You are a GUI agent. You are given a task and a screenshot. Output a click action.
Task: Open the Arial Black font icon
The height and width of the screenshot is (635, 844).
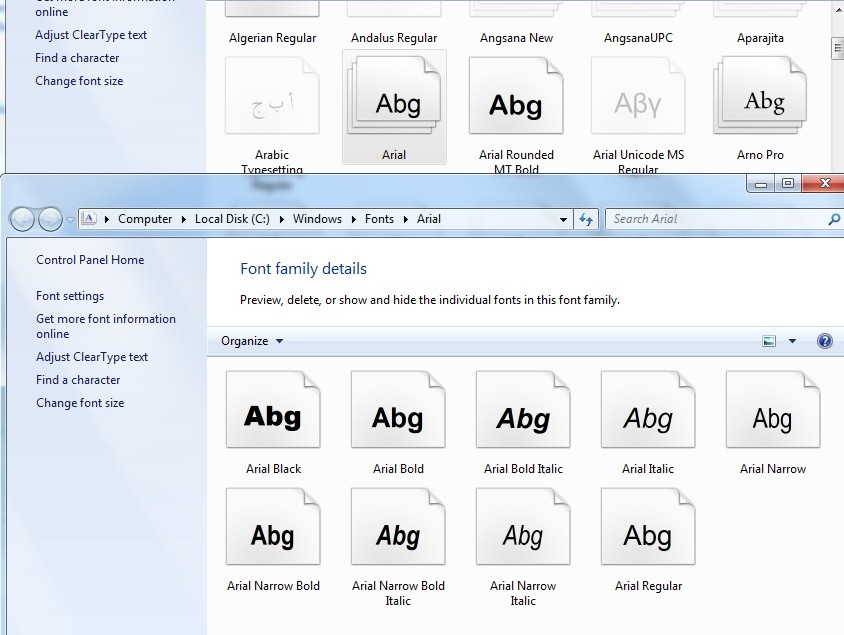pos(273,410)
